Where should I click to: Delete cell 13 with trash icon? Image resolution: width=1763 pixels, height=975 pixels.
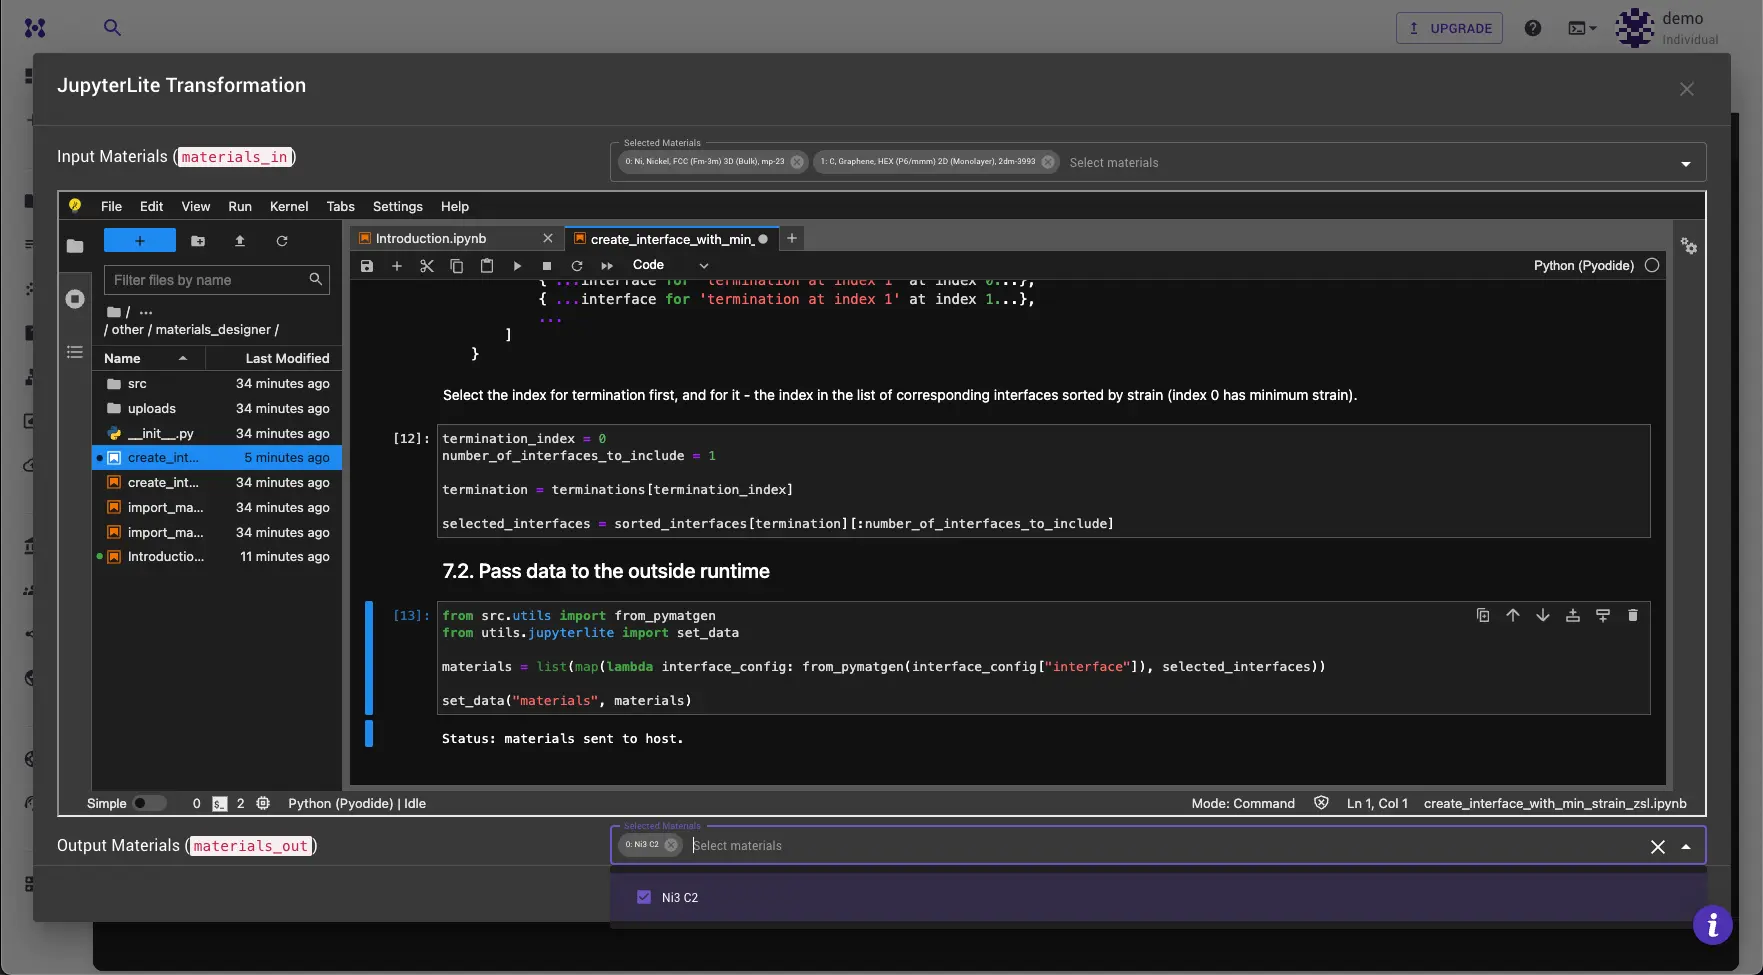[1634, 615]
